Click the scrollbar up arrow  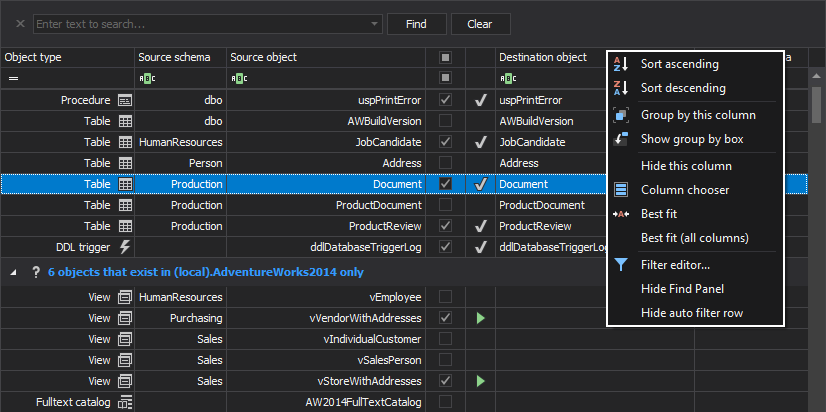(x=817, y=77)
